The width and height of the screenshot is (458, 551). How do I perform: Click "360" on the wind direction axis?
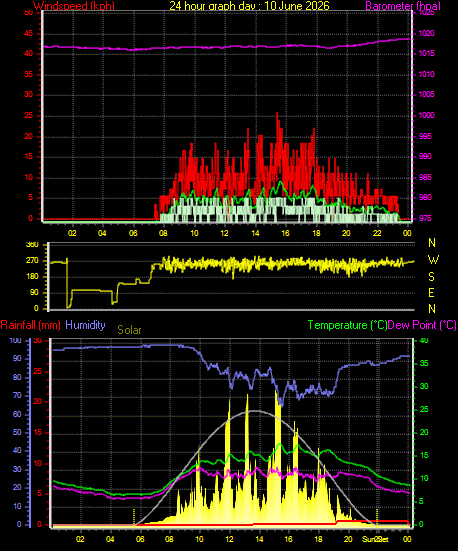tap(32, 245)
